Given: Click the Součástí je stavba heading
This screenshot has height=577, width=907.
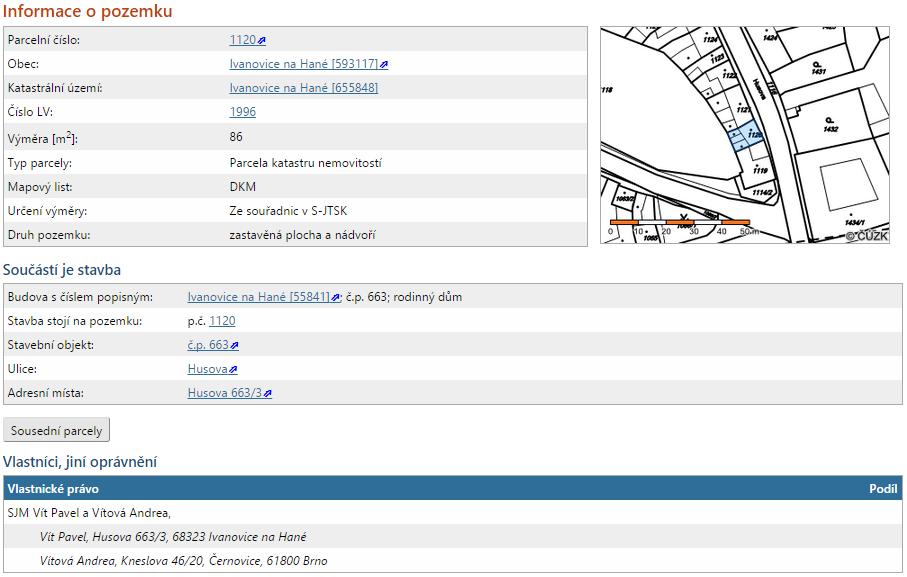Looking at the screenshot, I should [62, 270].
